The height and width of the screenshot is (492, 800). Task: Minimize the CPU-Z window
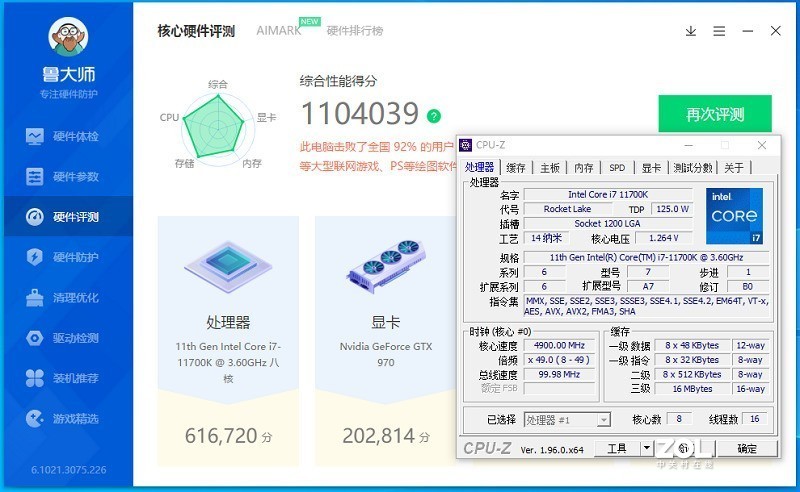pos(688,145)
